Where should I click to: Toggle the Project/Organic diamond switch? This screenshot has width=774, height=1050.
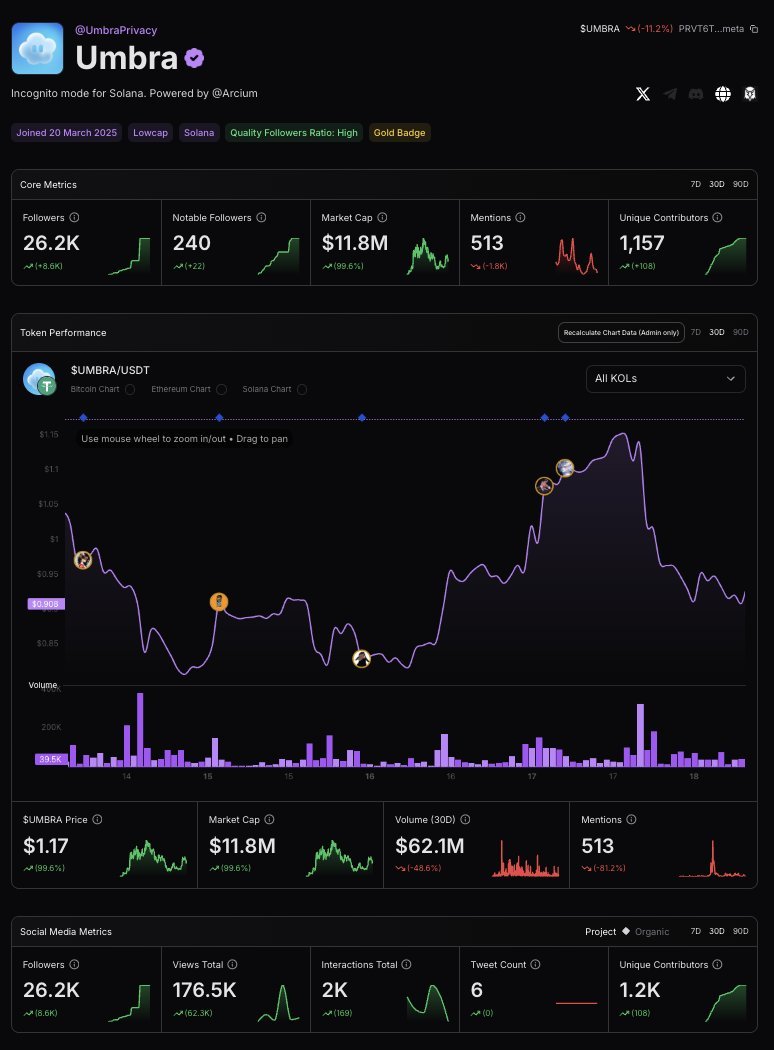[625, 931]
